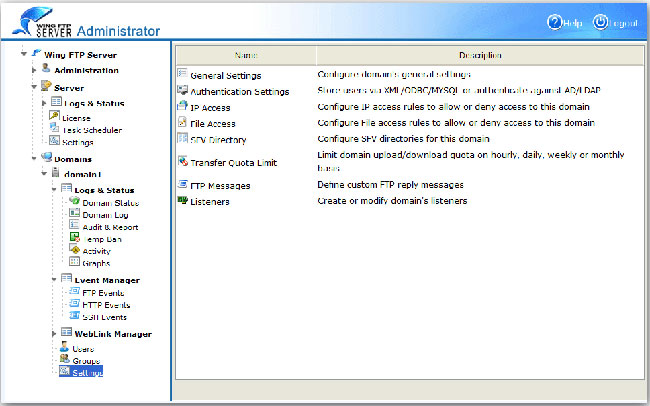Click the Graphs icon in tree
Image resolution: width=650 pixels, height=406 pixels.
[x=75, y=262]
